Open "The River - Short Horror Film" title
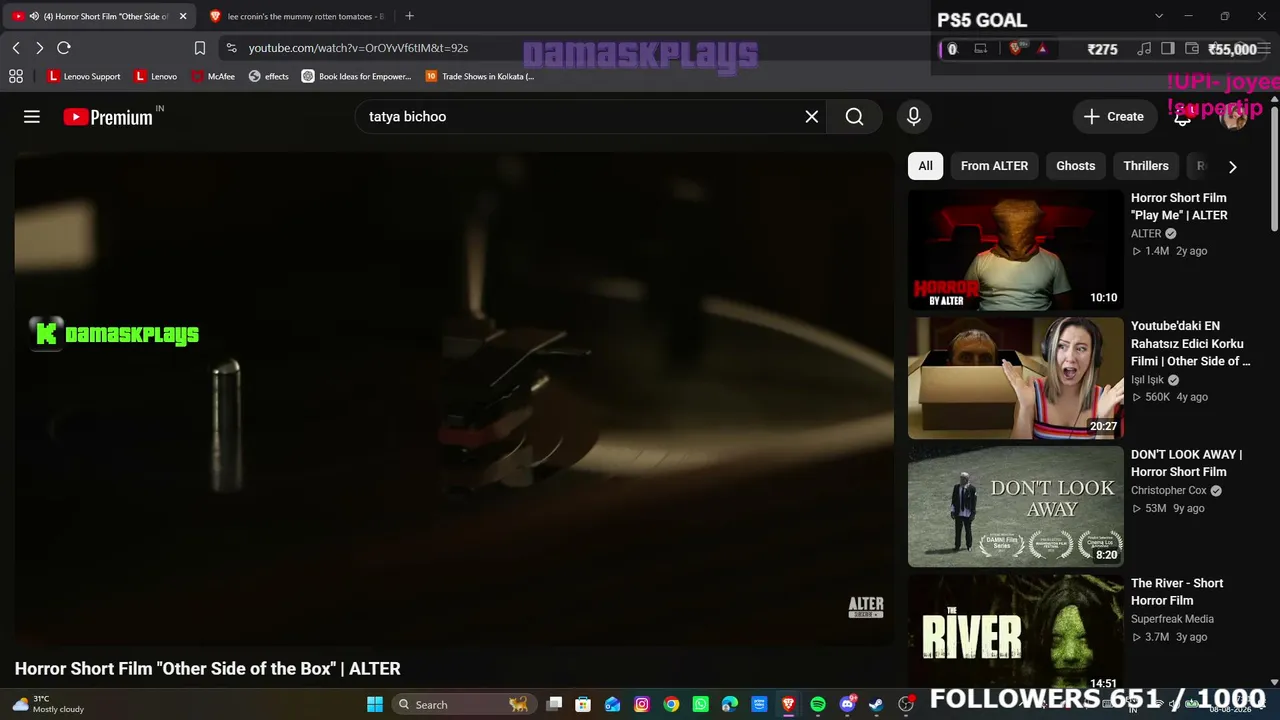 coord(1177,592)
